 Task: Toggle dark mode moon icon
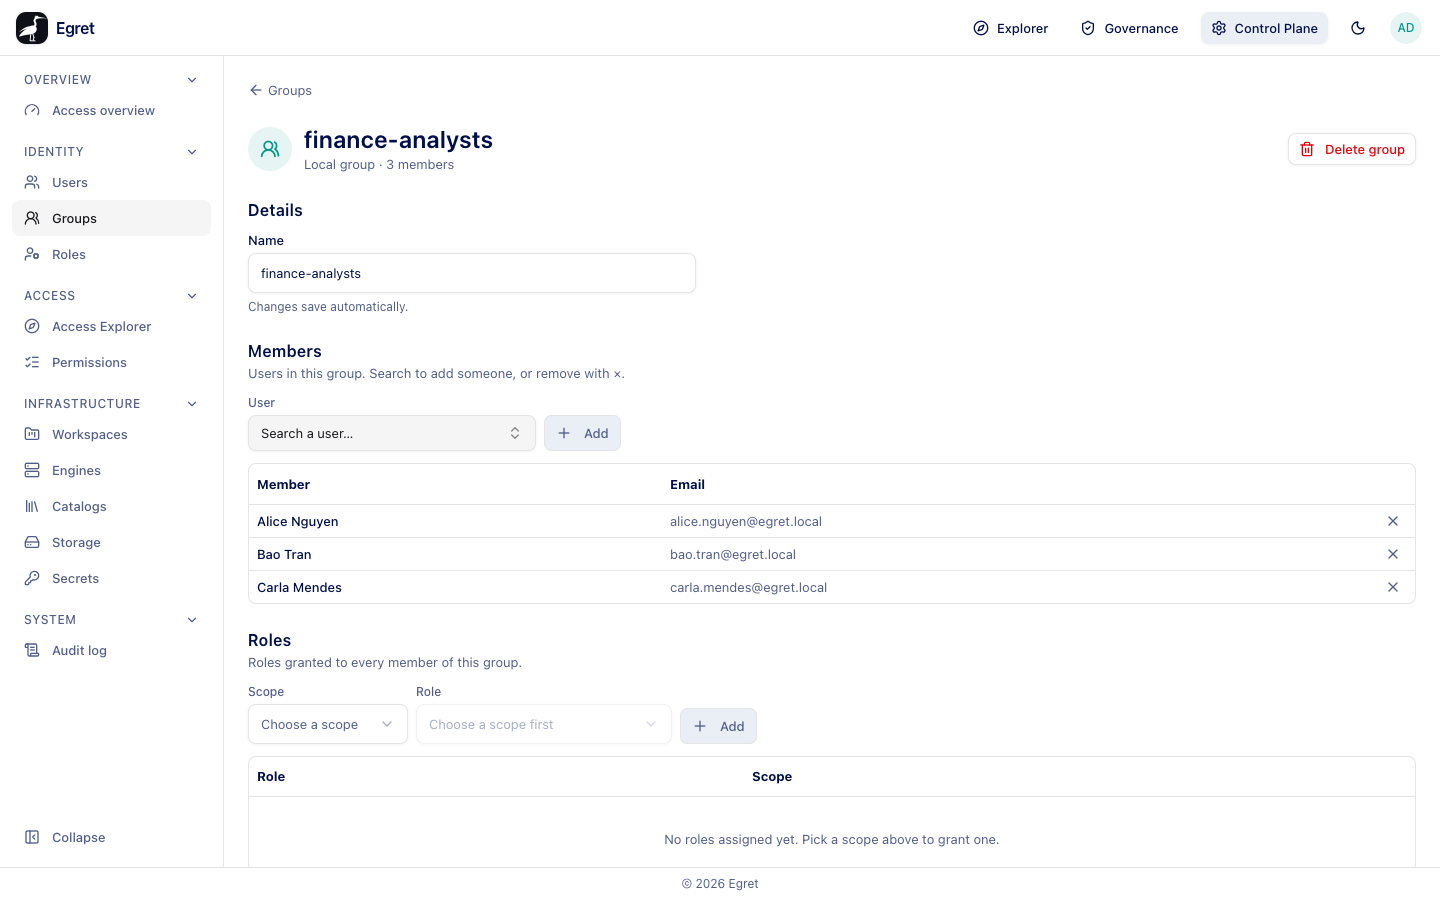point(1358,28)
